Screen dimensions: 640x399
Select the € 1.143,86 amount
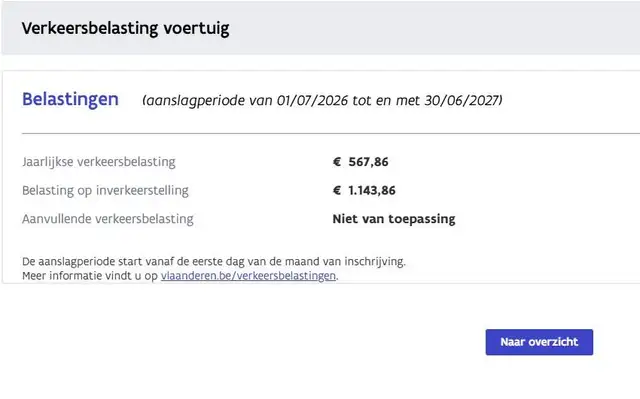364,191
